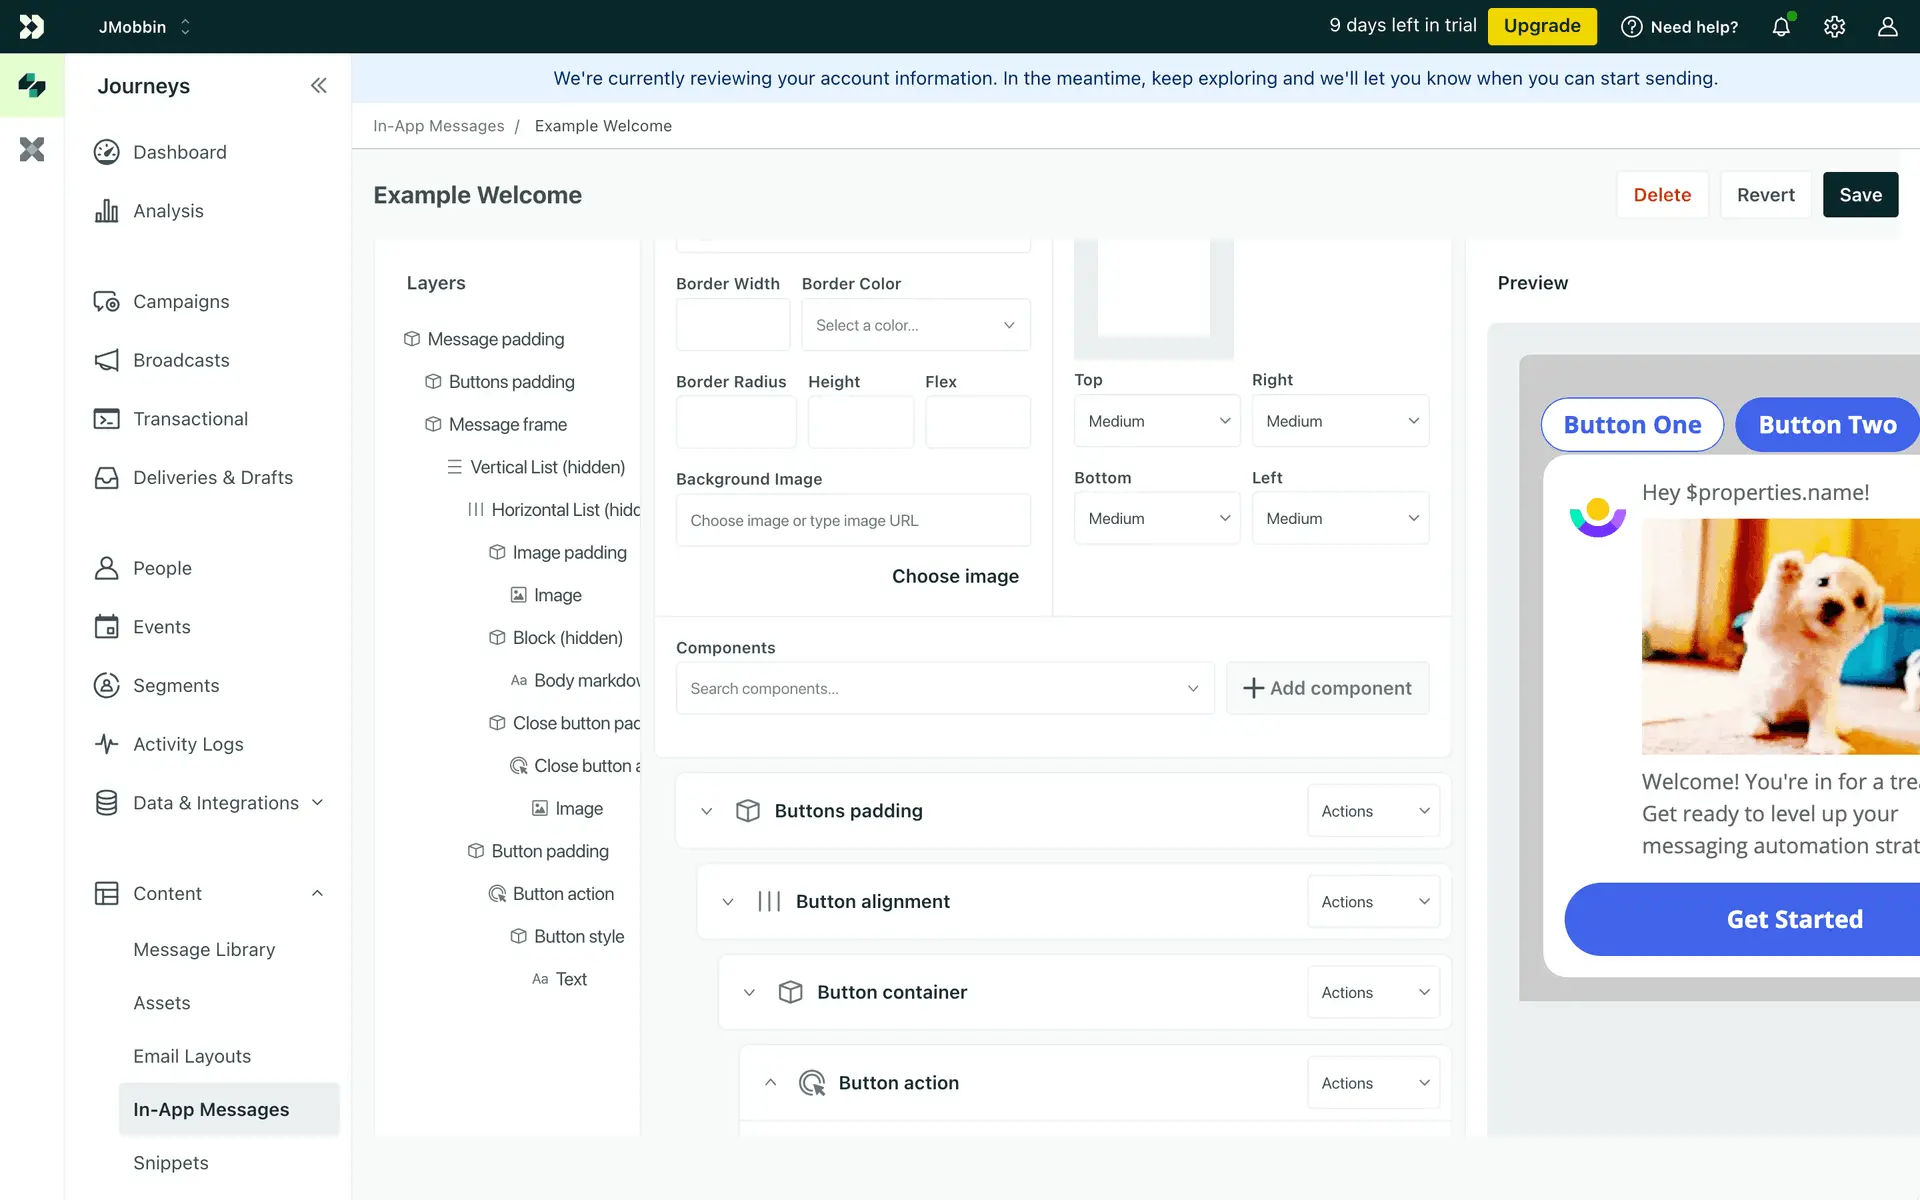
Task: Collapse the Content section in sidebar
Action: pos(317,893)
